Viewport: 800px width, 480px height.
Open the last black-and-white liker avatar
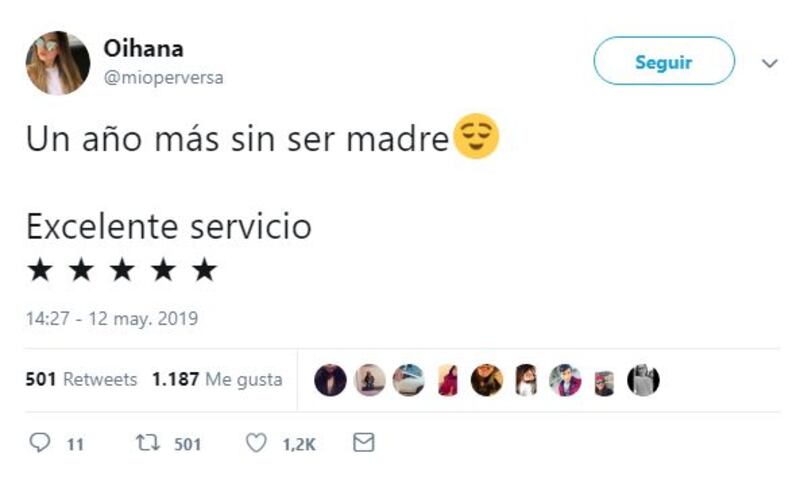[x=643, y=381]
